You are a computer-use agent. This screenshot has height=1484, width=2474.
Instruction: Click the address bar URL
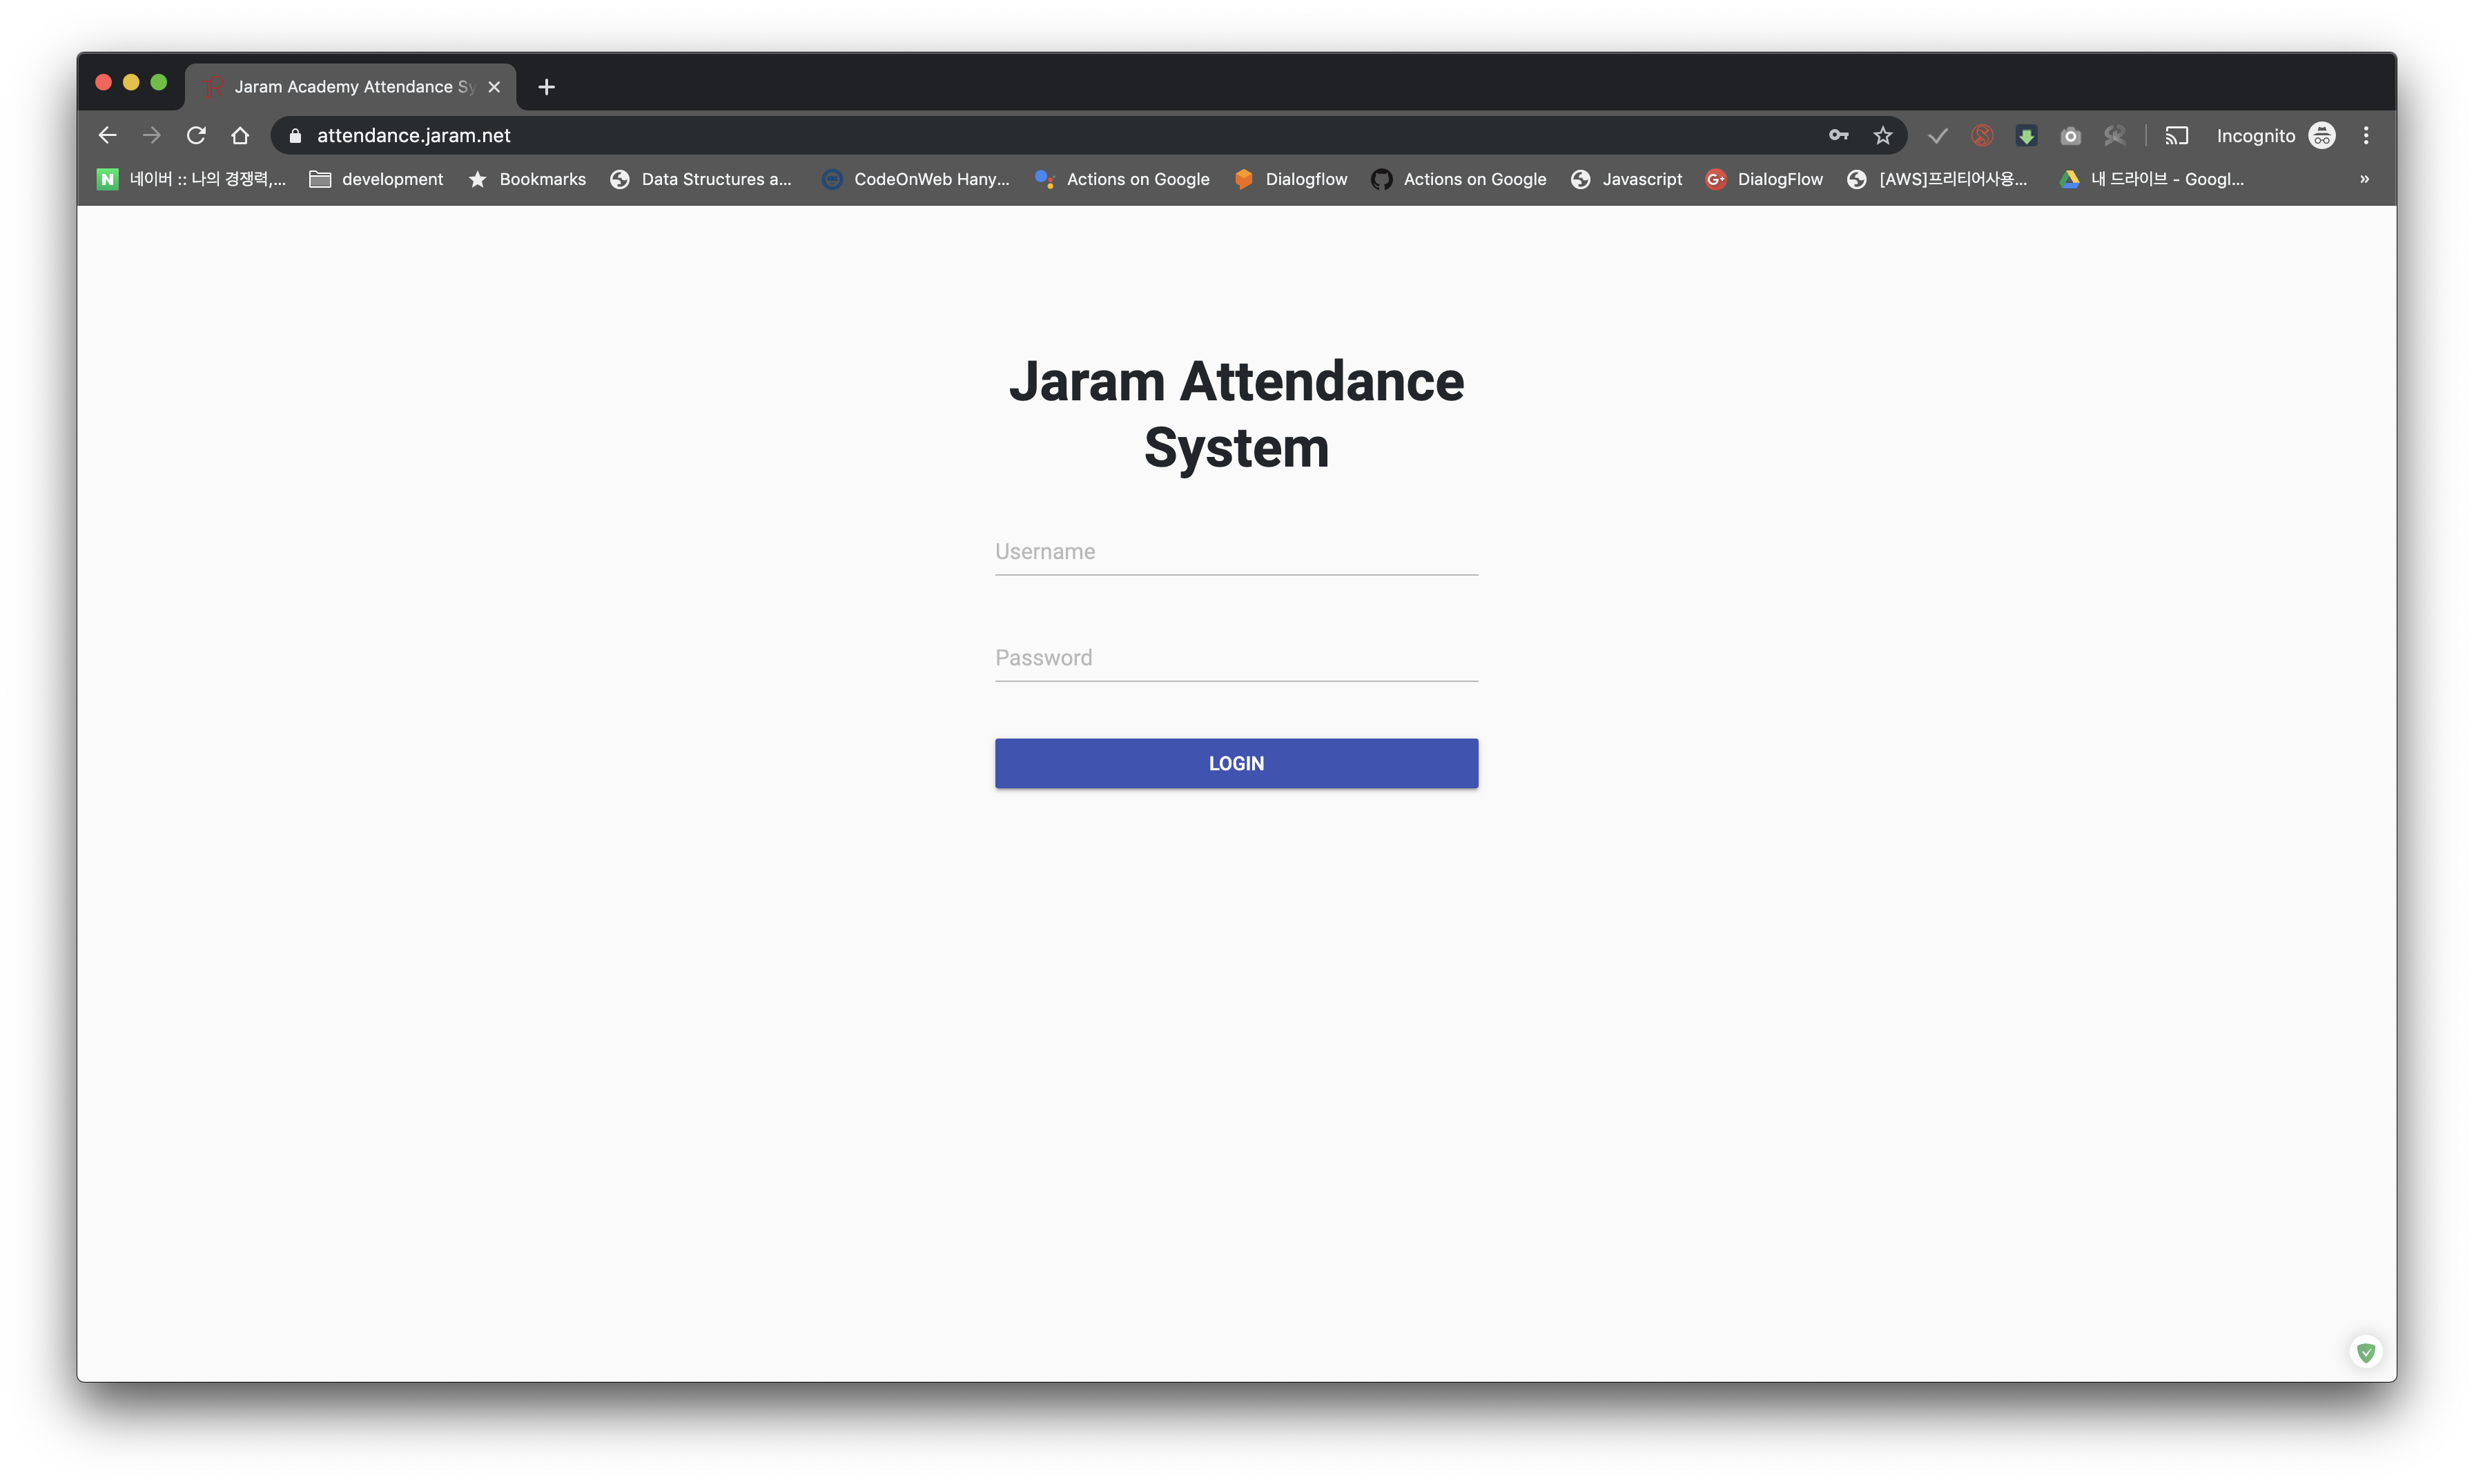413,135
